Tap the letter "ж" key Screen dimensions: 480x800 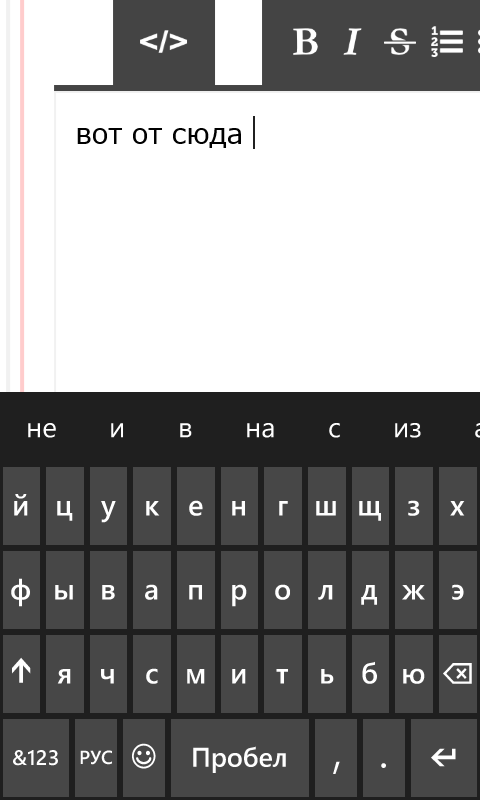[x=414, y=590]
